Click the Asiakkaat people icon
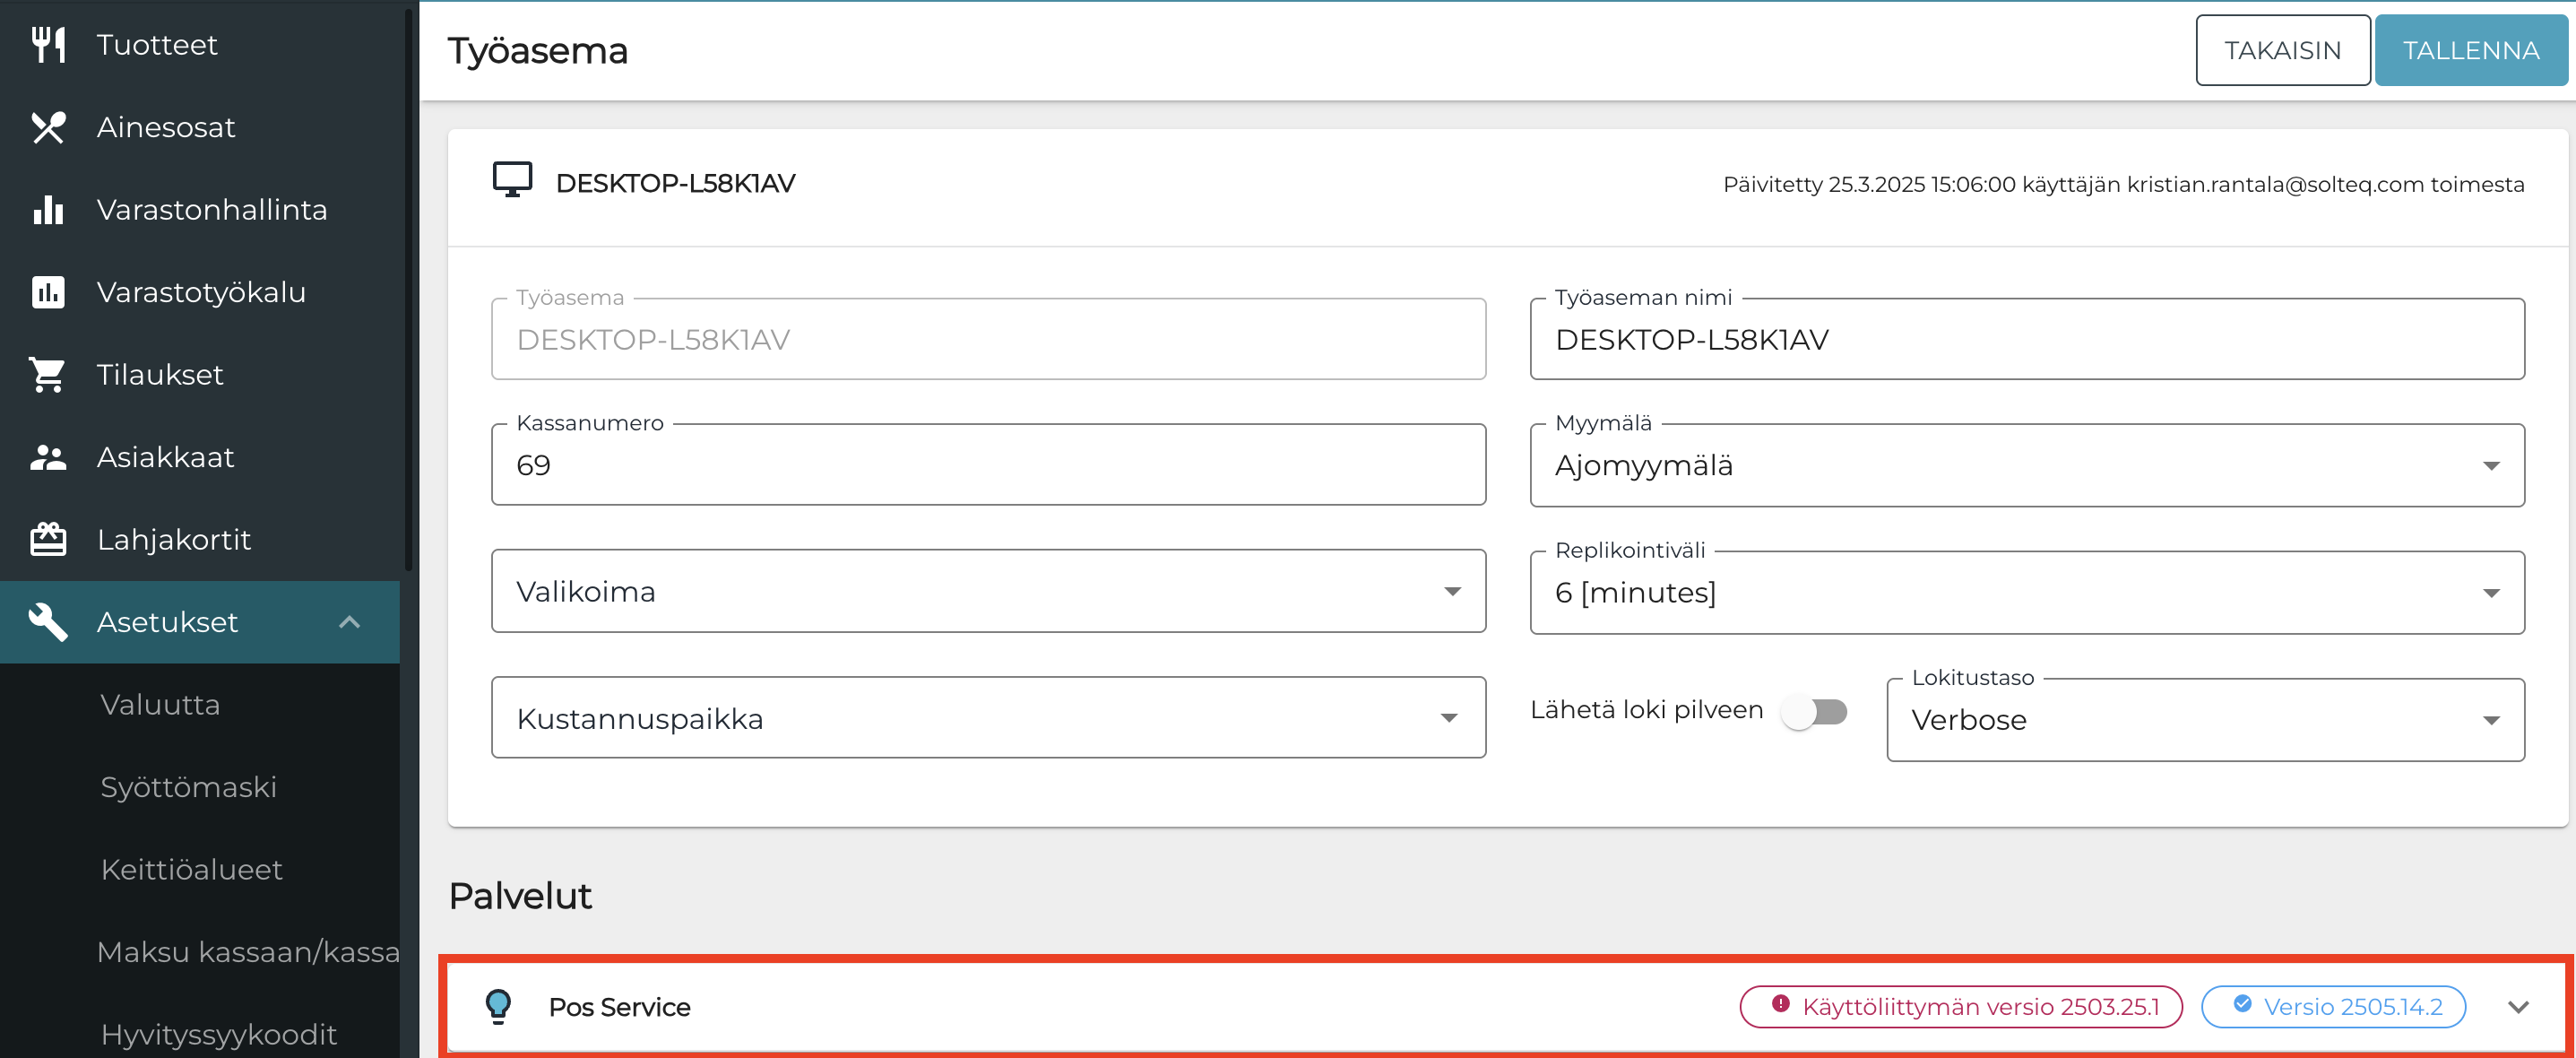This screenshot has width=2576, height=1058. pyautogui.click(x=48, y=457)
